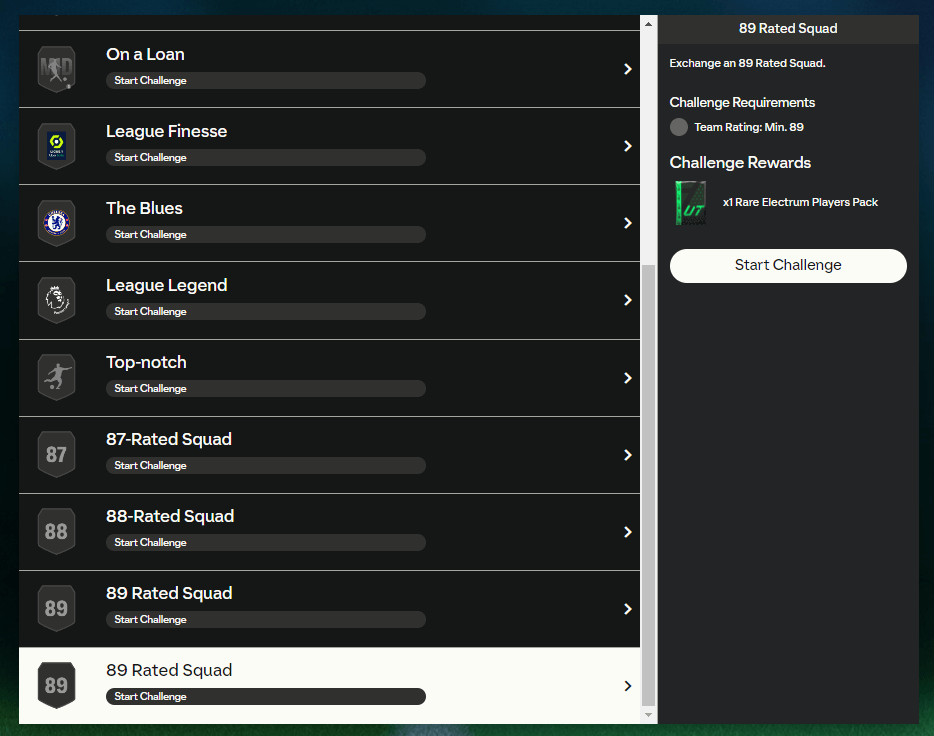Click the Chelsea crest beside The Blues

(x=56, y=223)
